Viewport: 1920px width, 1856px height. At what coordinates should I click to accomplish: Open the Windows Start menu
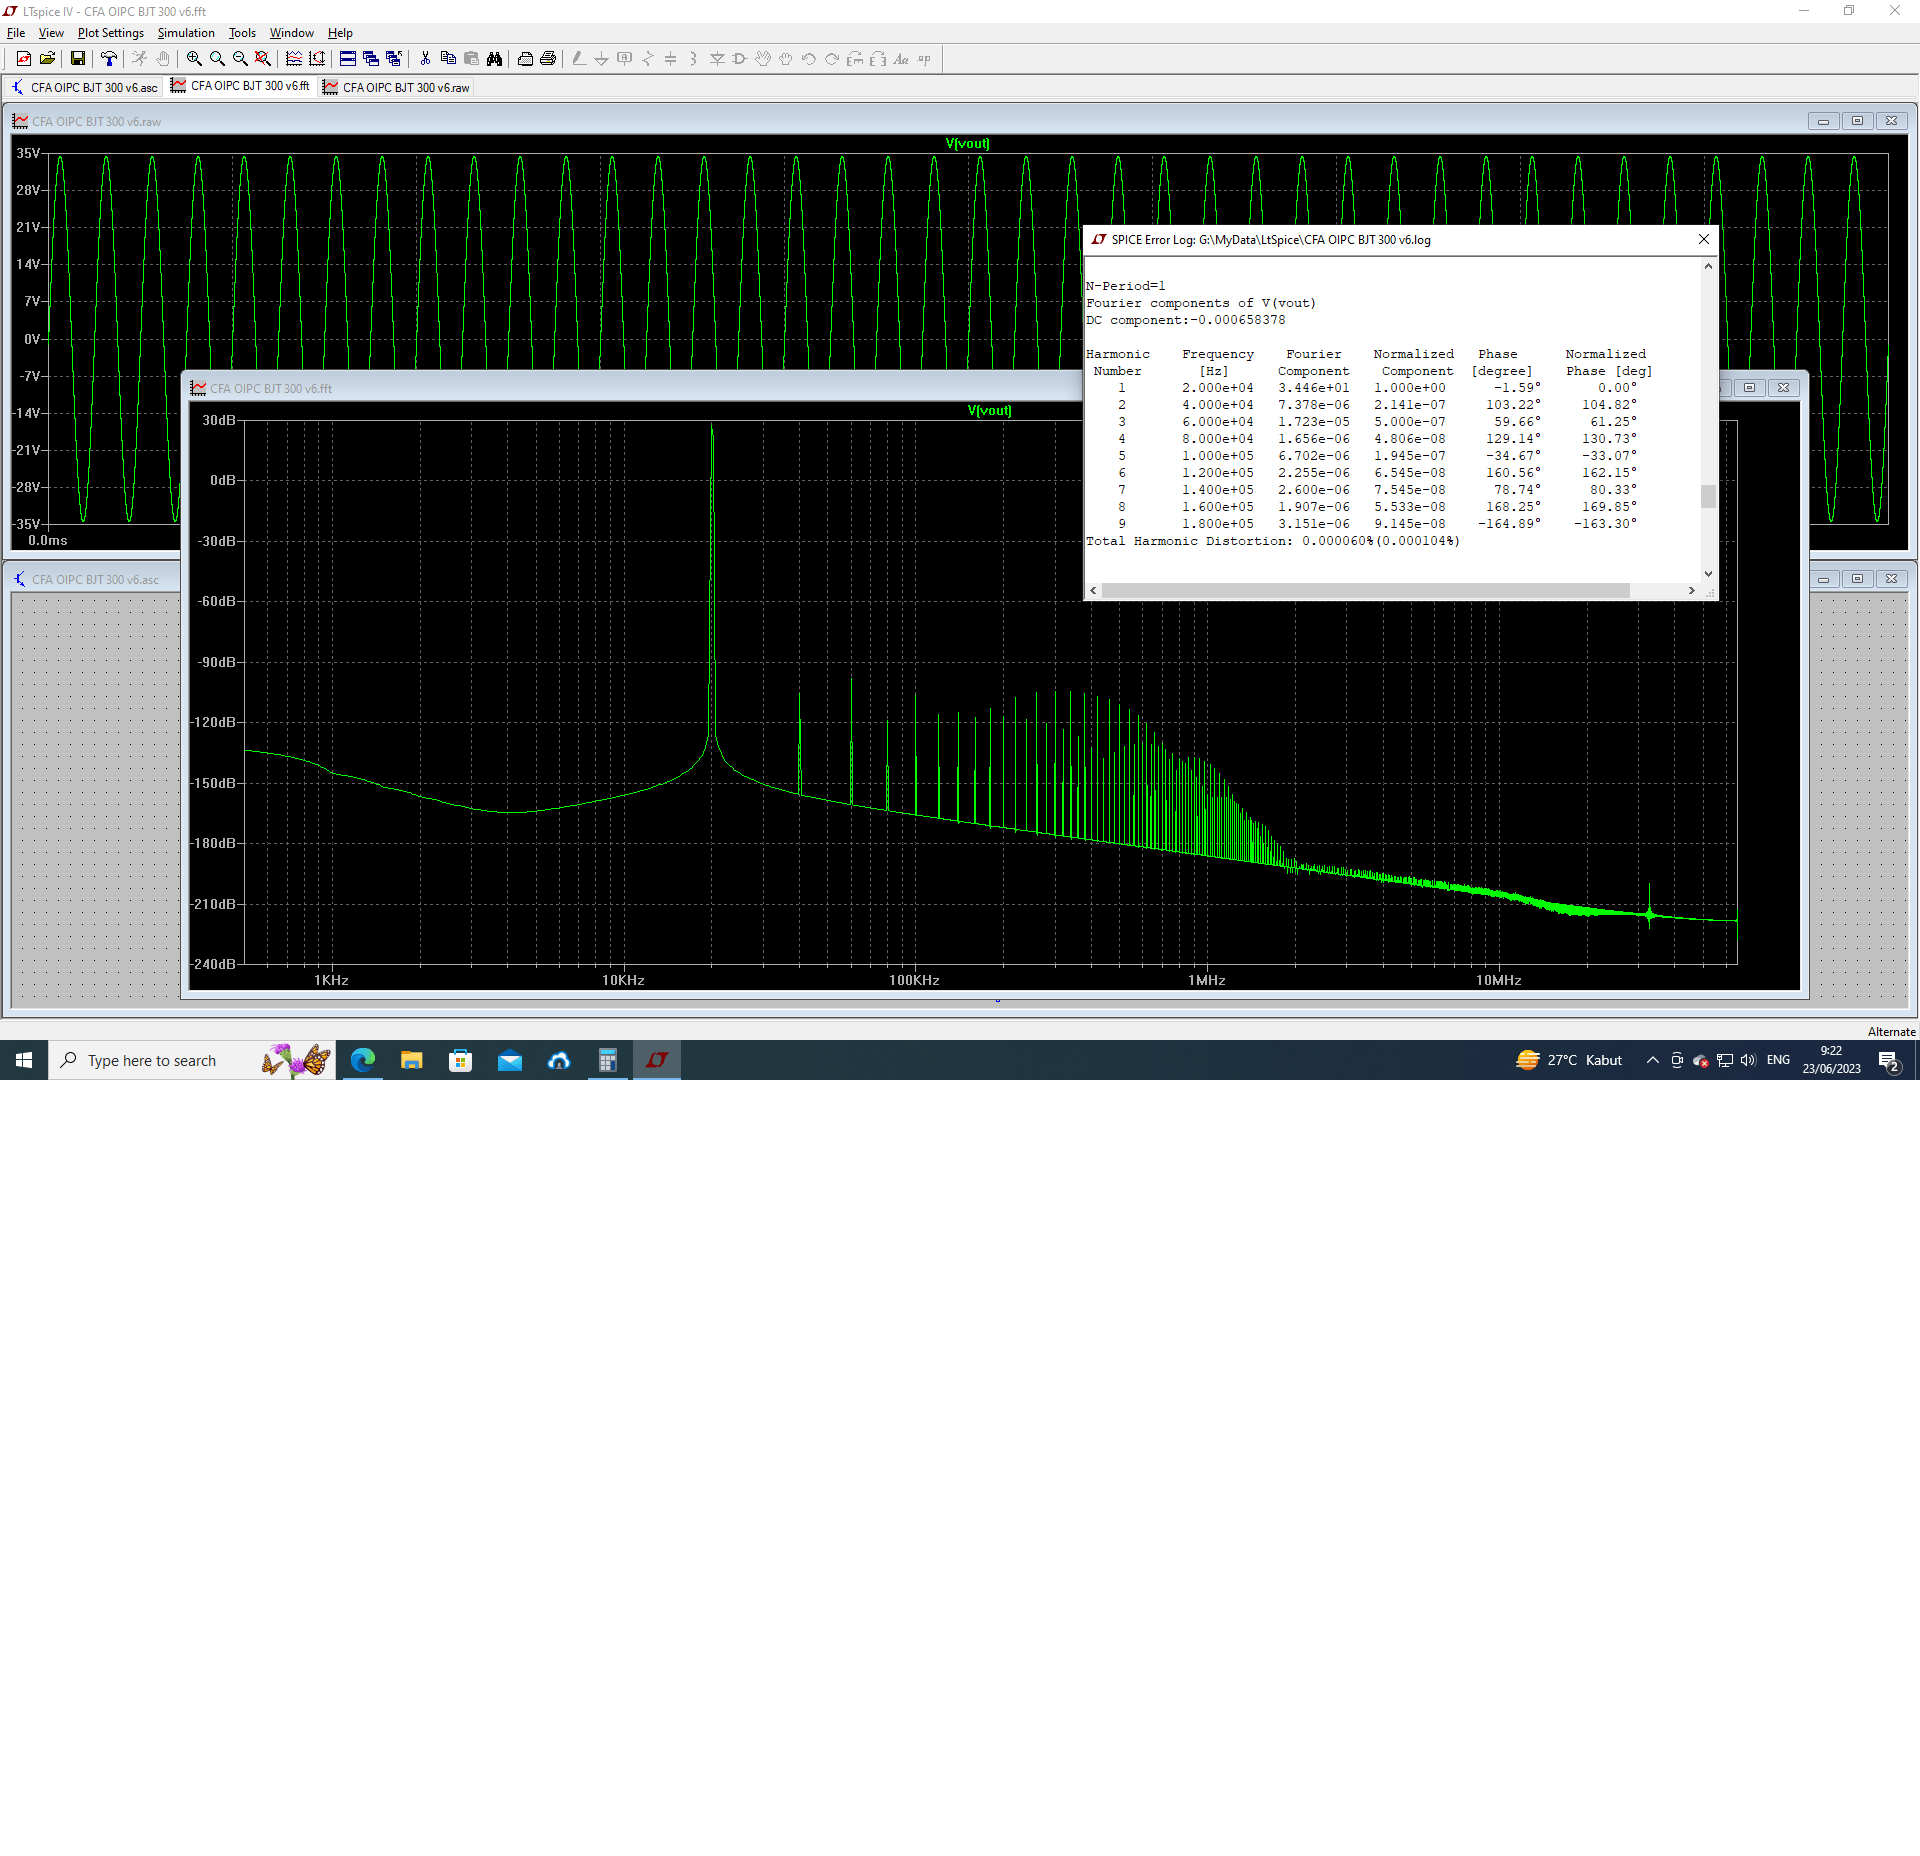click(24, 1060)
